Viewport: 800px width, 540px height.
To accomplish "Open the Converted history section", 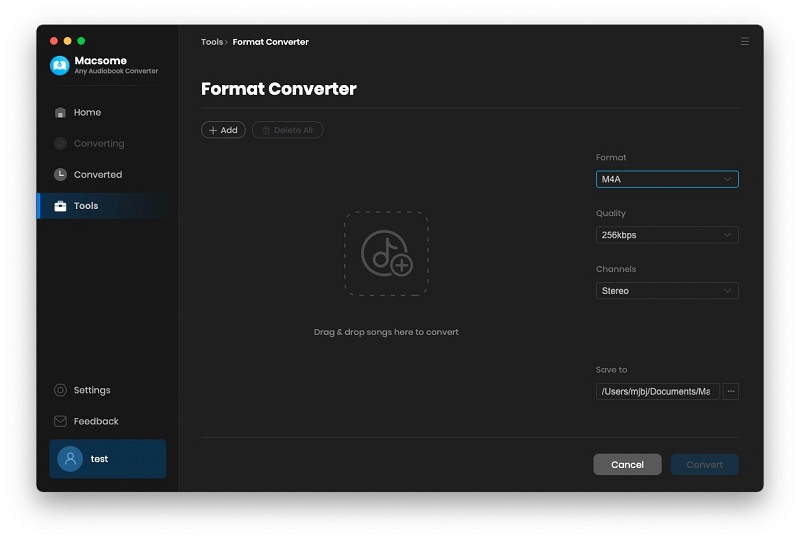I will 107,175.
